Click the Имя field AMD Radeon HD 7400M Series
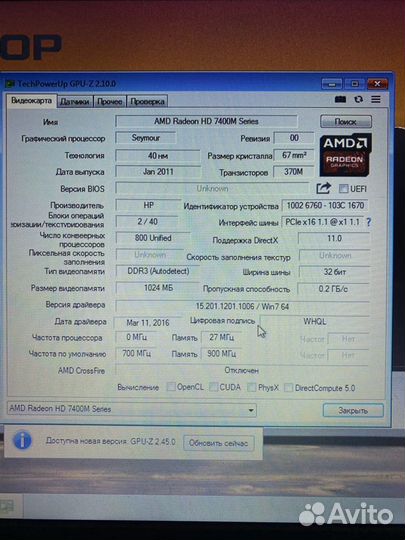 coord(206,121)
